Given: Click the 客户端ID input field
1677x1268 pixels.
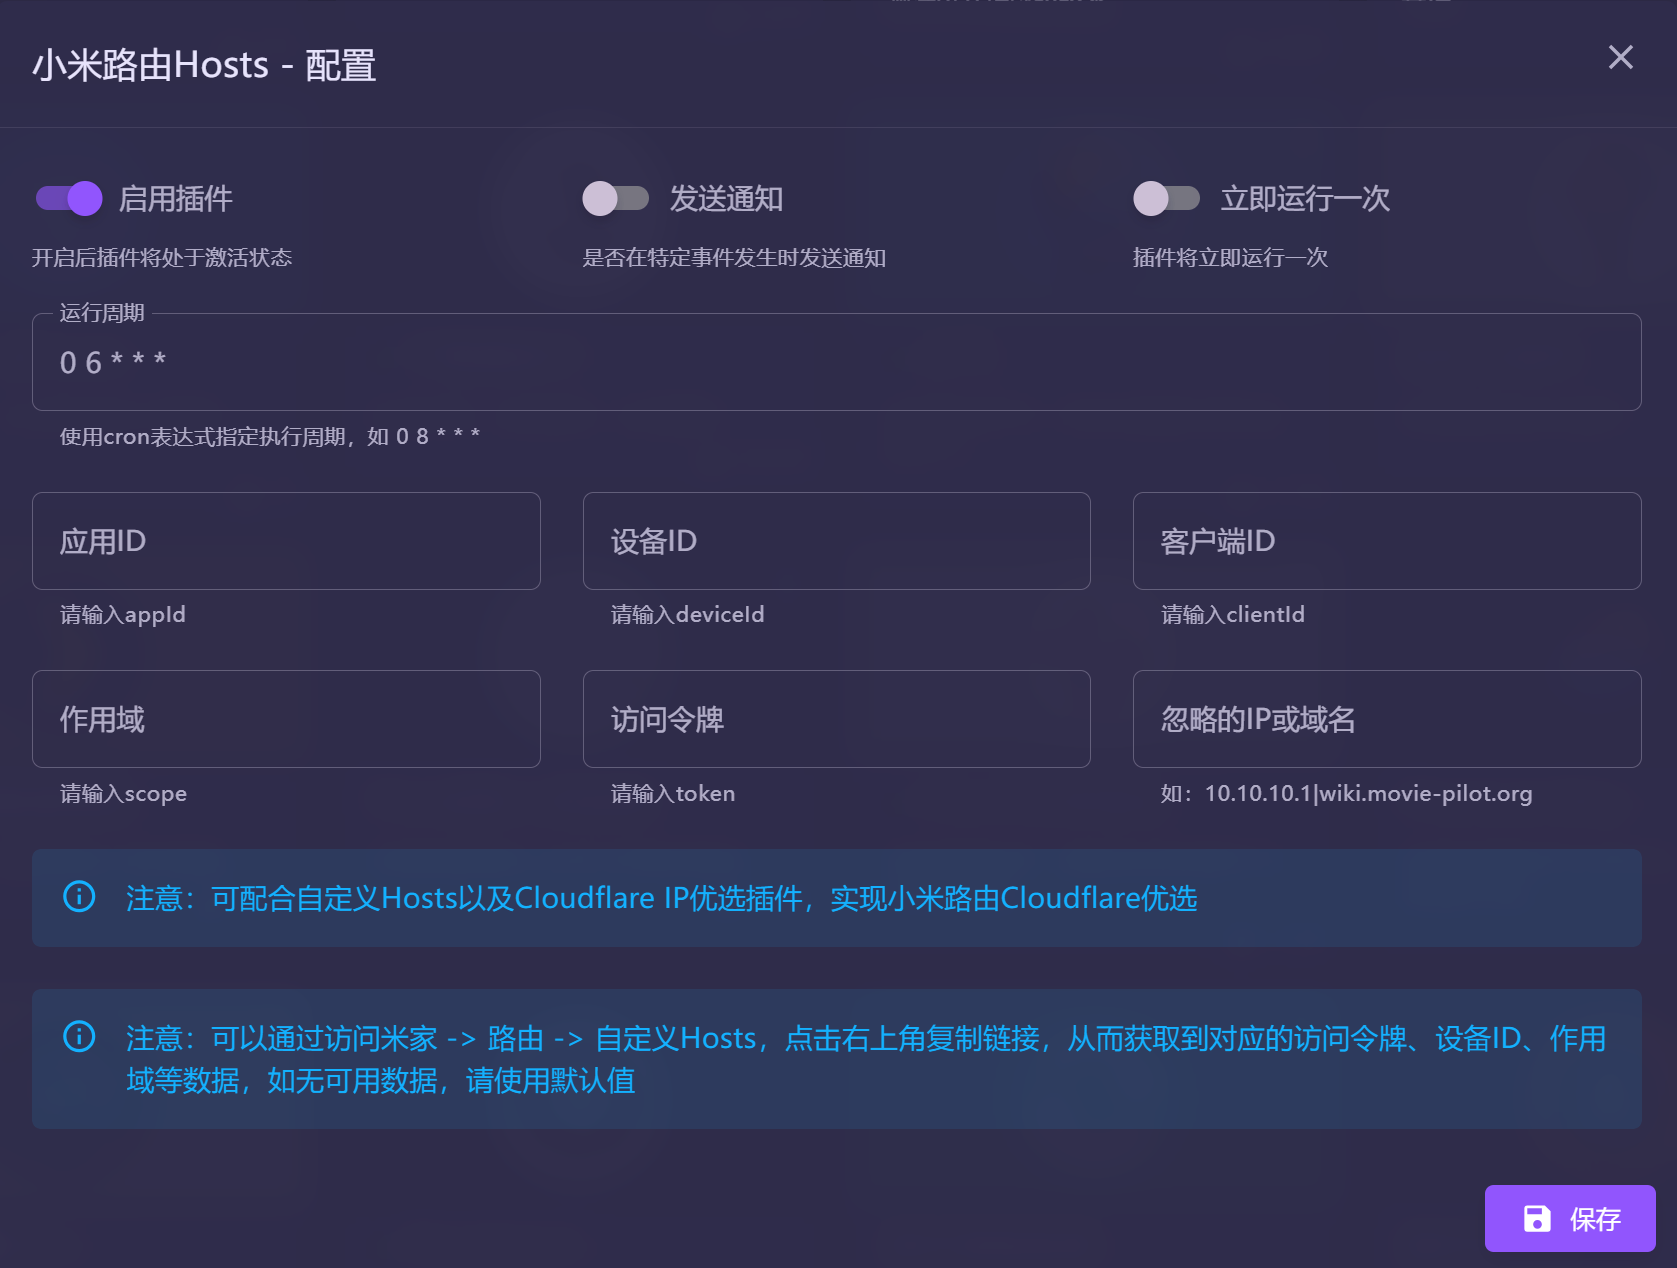Looking at the screenshot, I should click(x=1387, y=541).
